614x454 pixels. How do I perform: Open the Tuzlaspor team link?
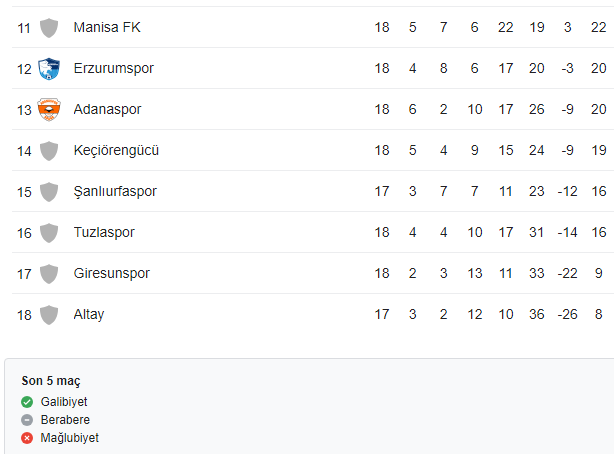pyautogui.click(x=104, y=232)
